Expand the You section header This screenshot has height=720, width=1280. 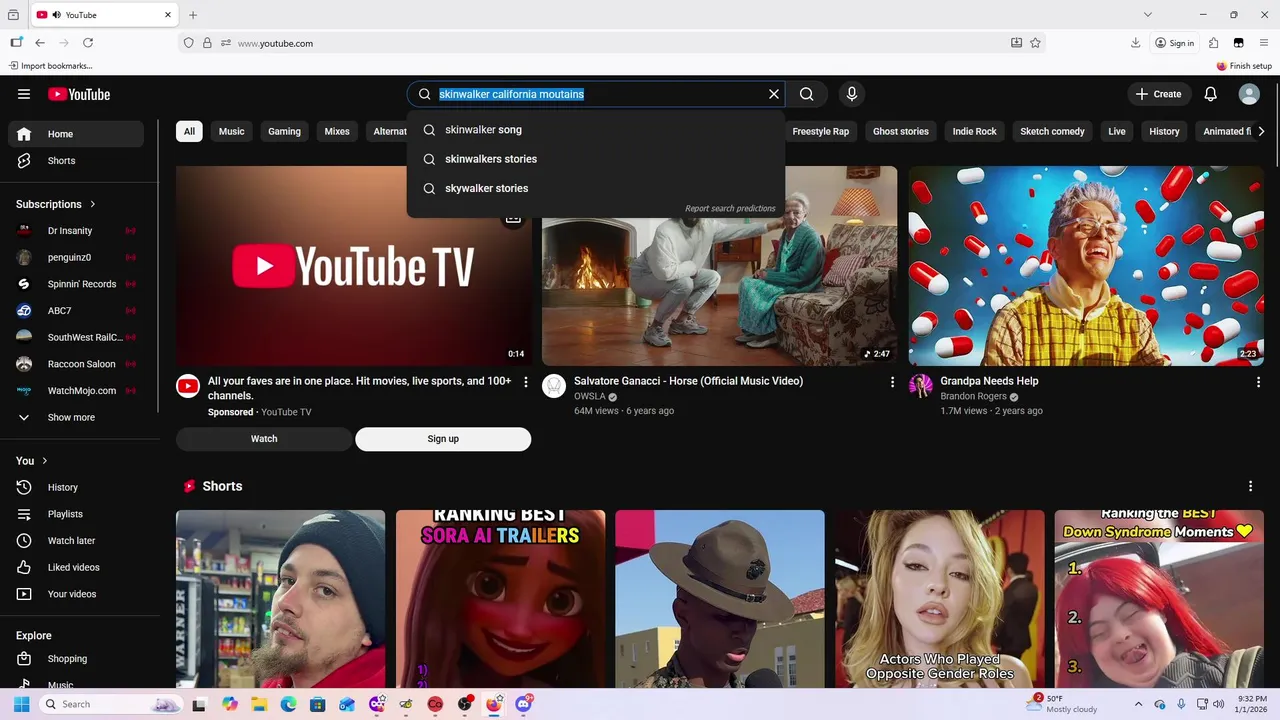[32, 461]
